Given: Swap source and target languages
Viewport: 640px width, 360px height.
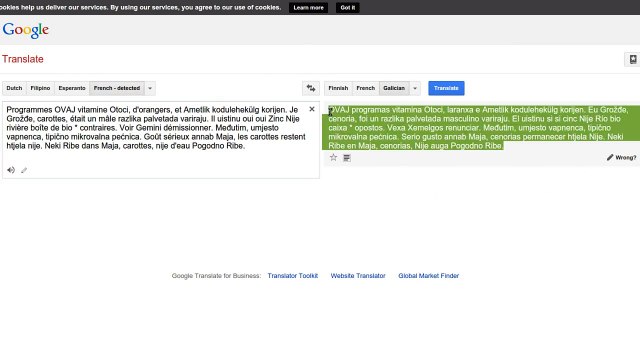Looking at the screenshot, I should click(311, 88).
